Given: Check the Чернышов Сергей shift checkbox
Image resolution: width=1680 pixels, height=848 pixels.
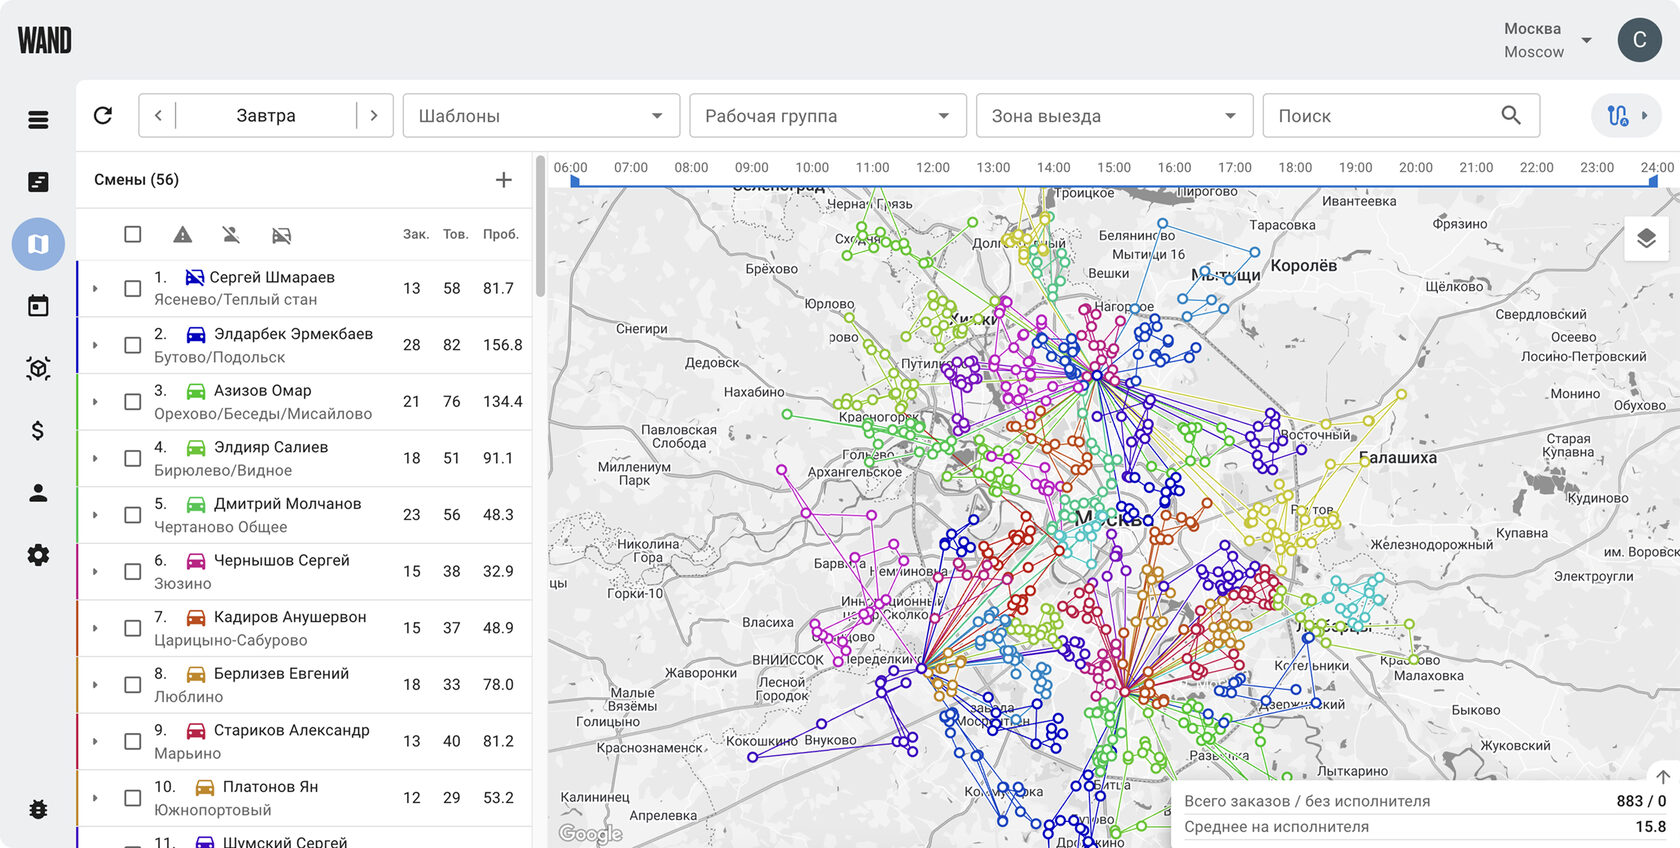Looking at the screenshot, I should tap(132, 572).
